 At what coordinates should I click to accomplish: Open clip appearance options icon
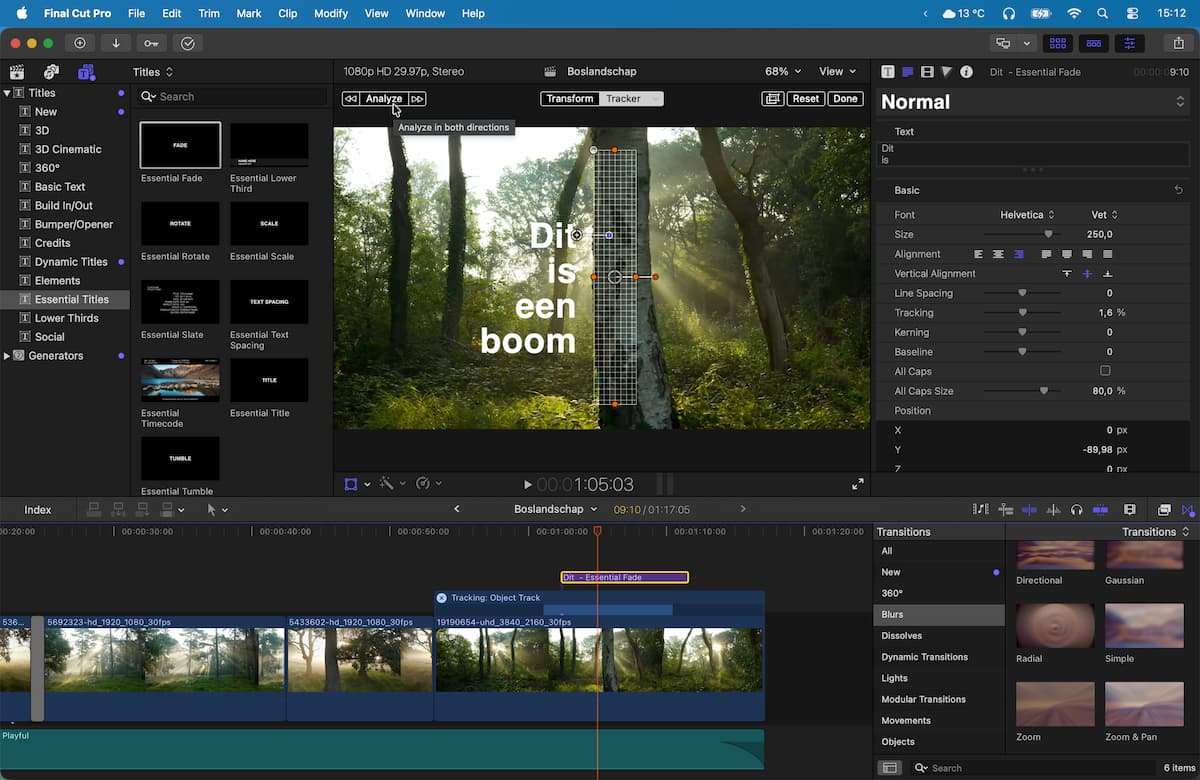(1130, 510)
